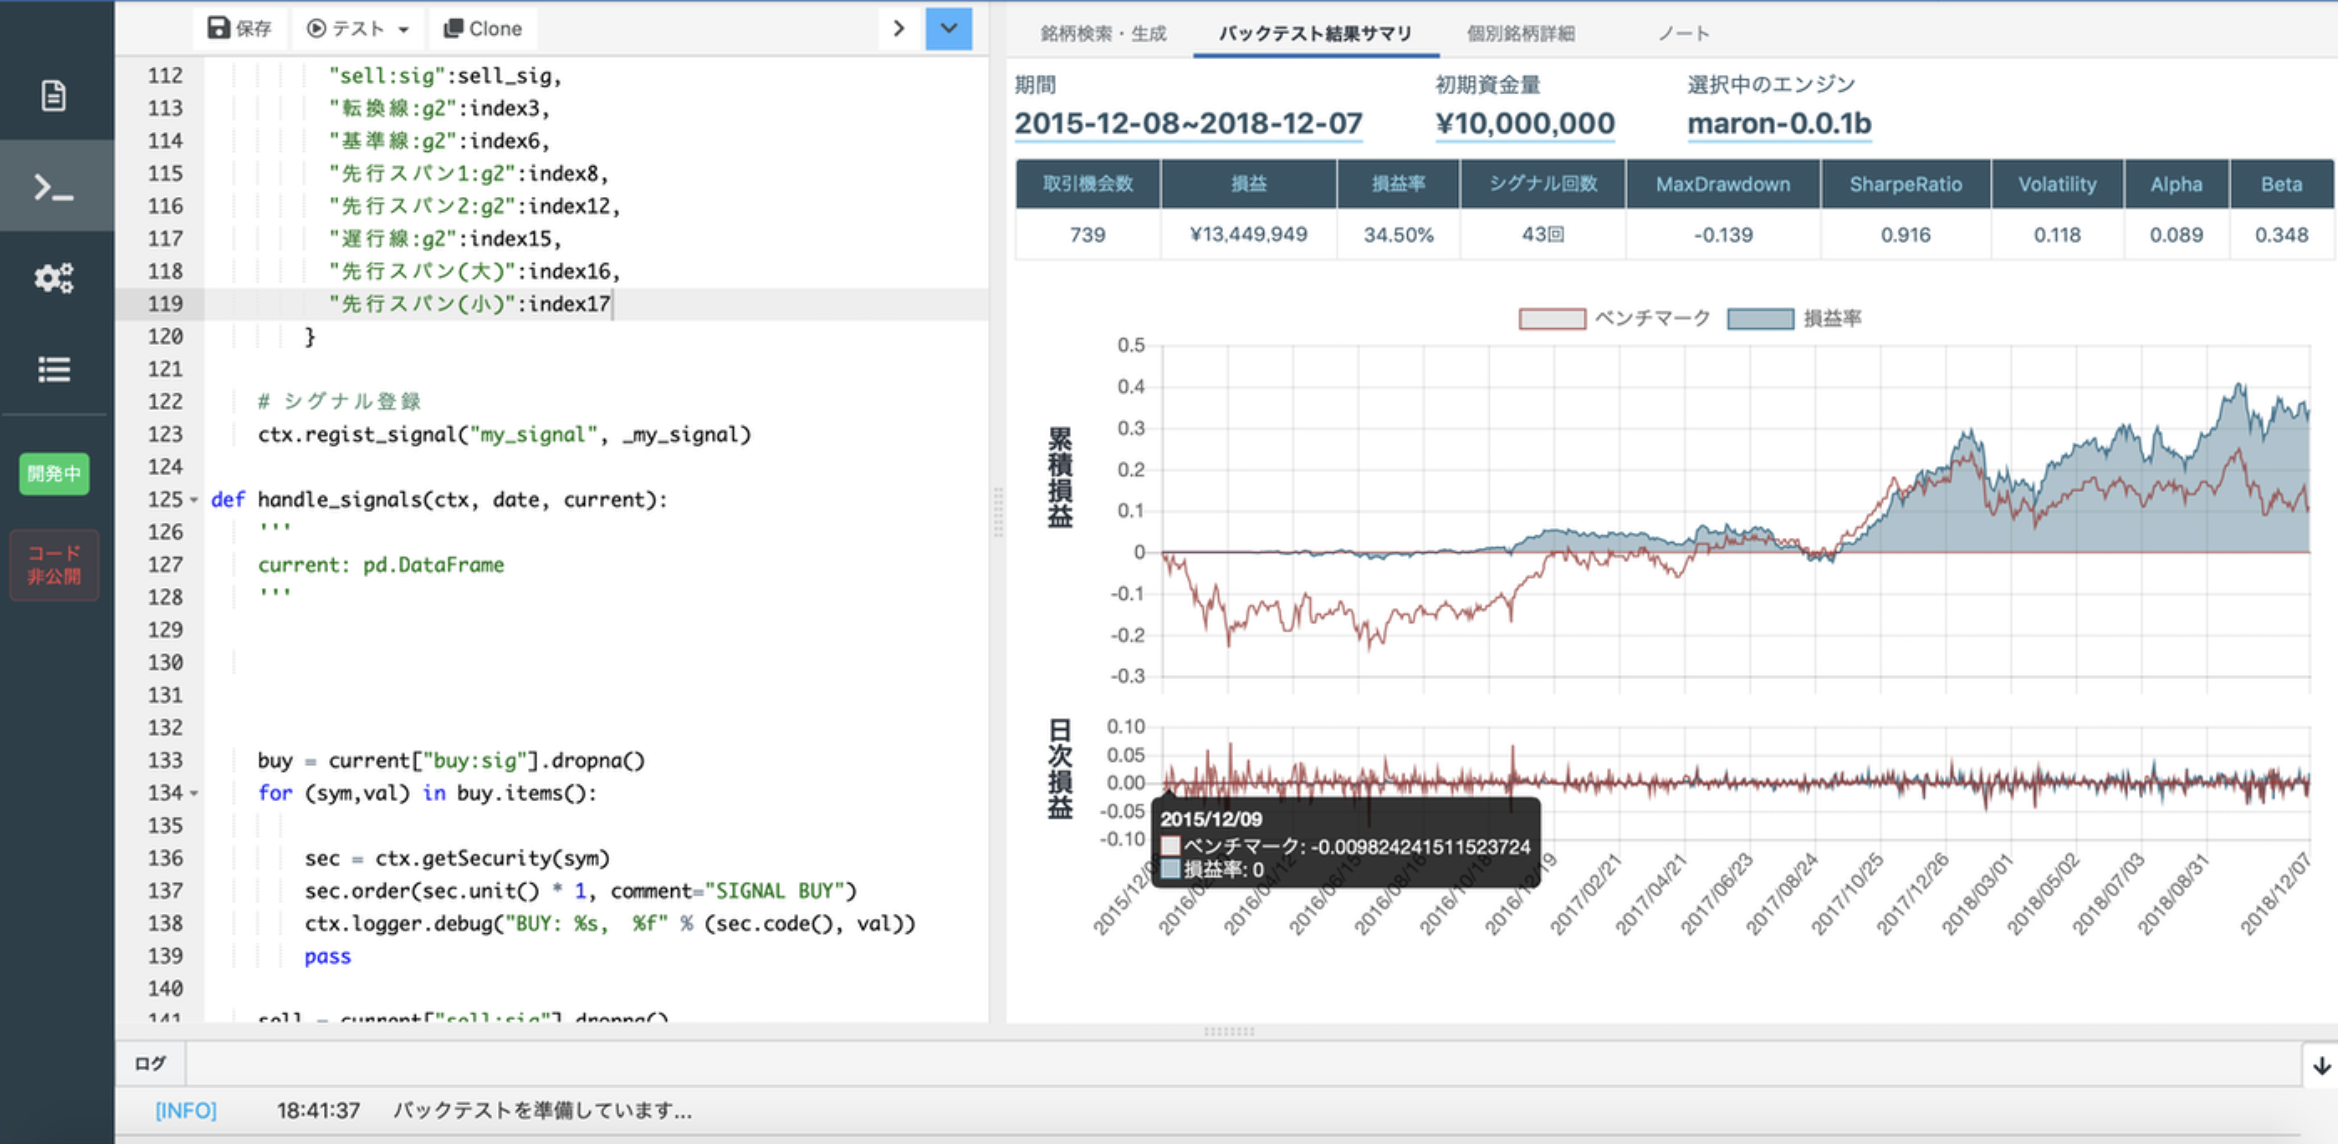Toggle the コード非公開 visibility badge
2338x1144 pixels.
54,565
